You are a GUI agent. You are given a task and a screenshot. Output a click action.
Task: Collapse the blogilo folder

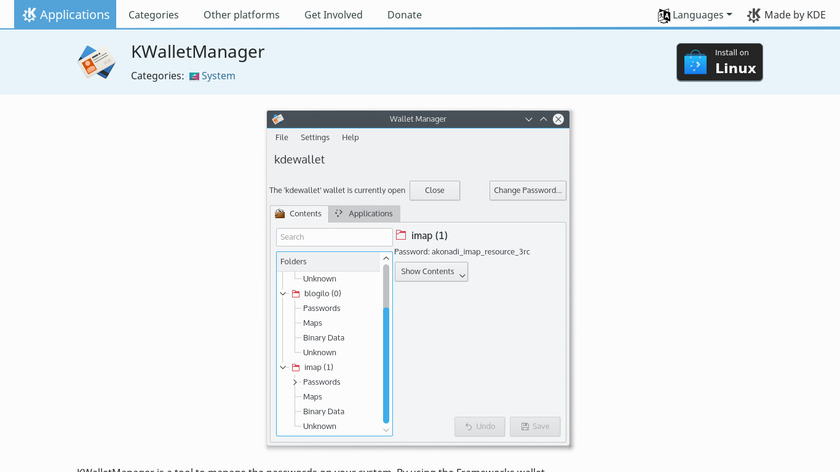(x=283, y=294)
